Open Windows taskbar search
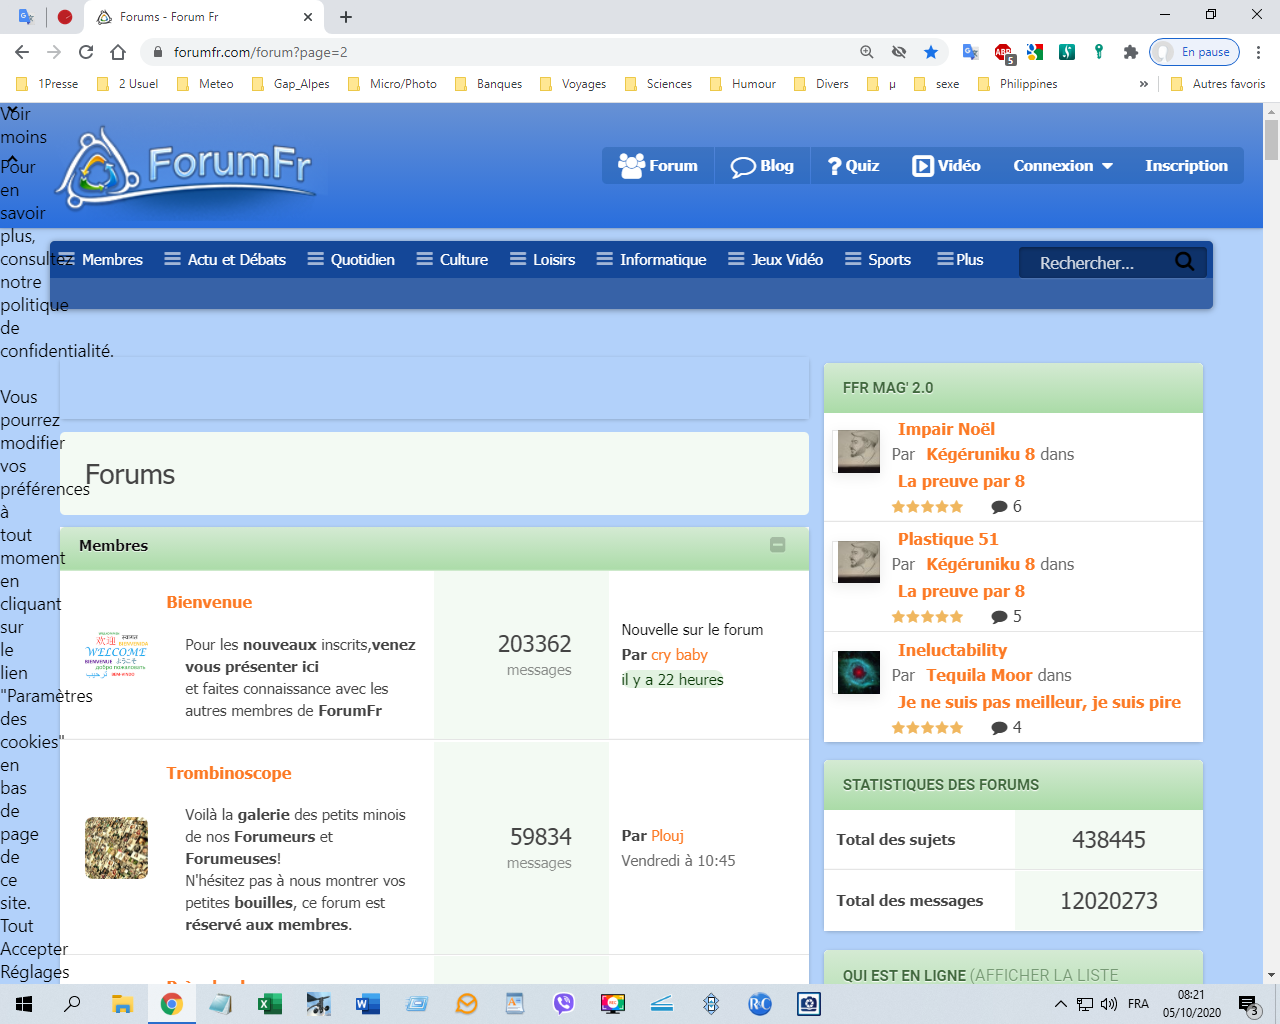 tap(72, 1004)
